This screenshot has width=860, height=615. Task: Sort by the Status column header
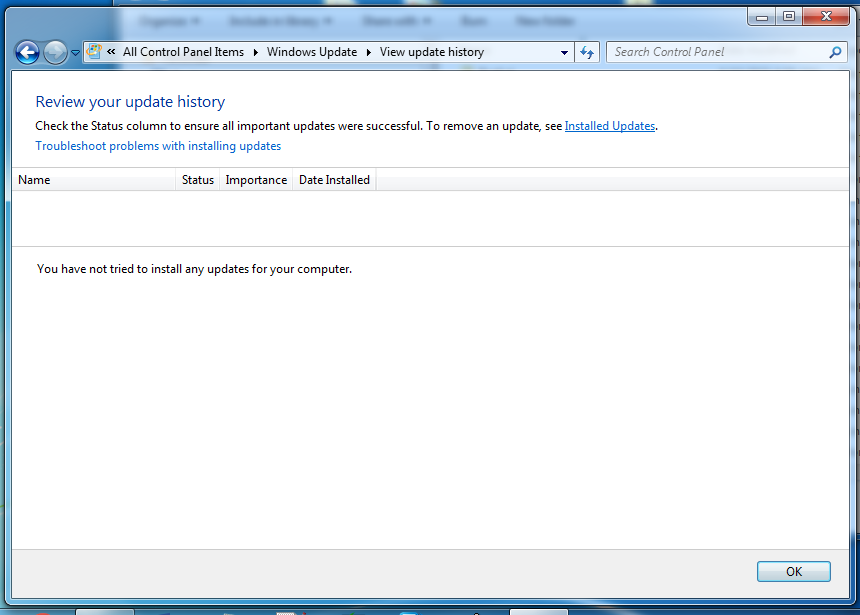(197, 180)
